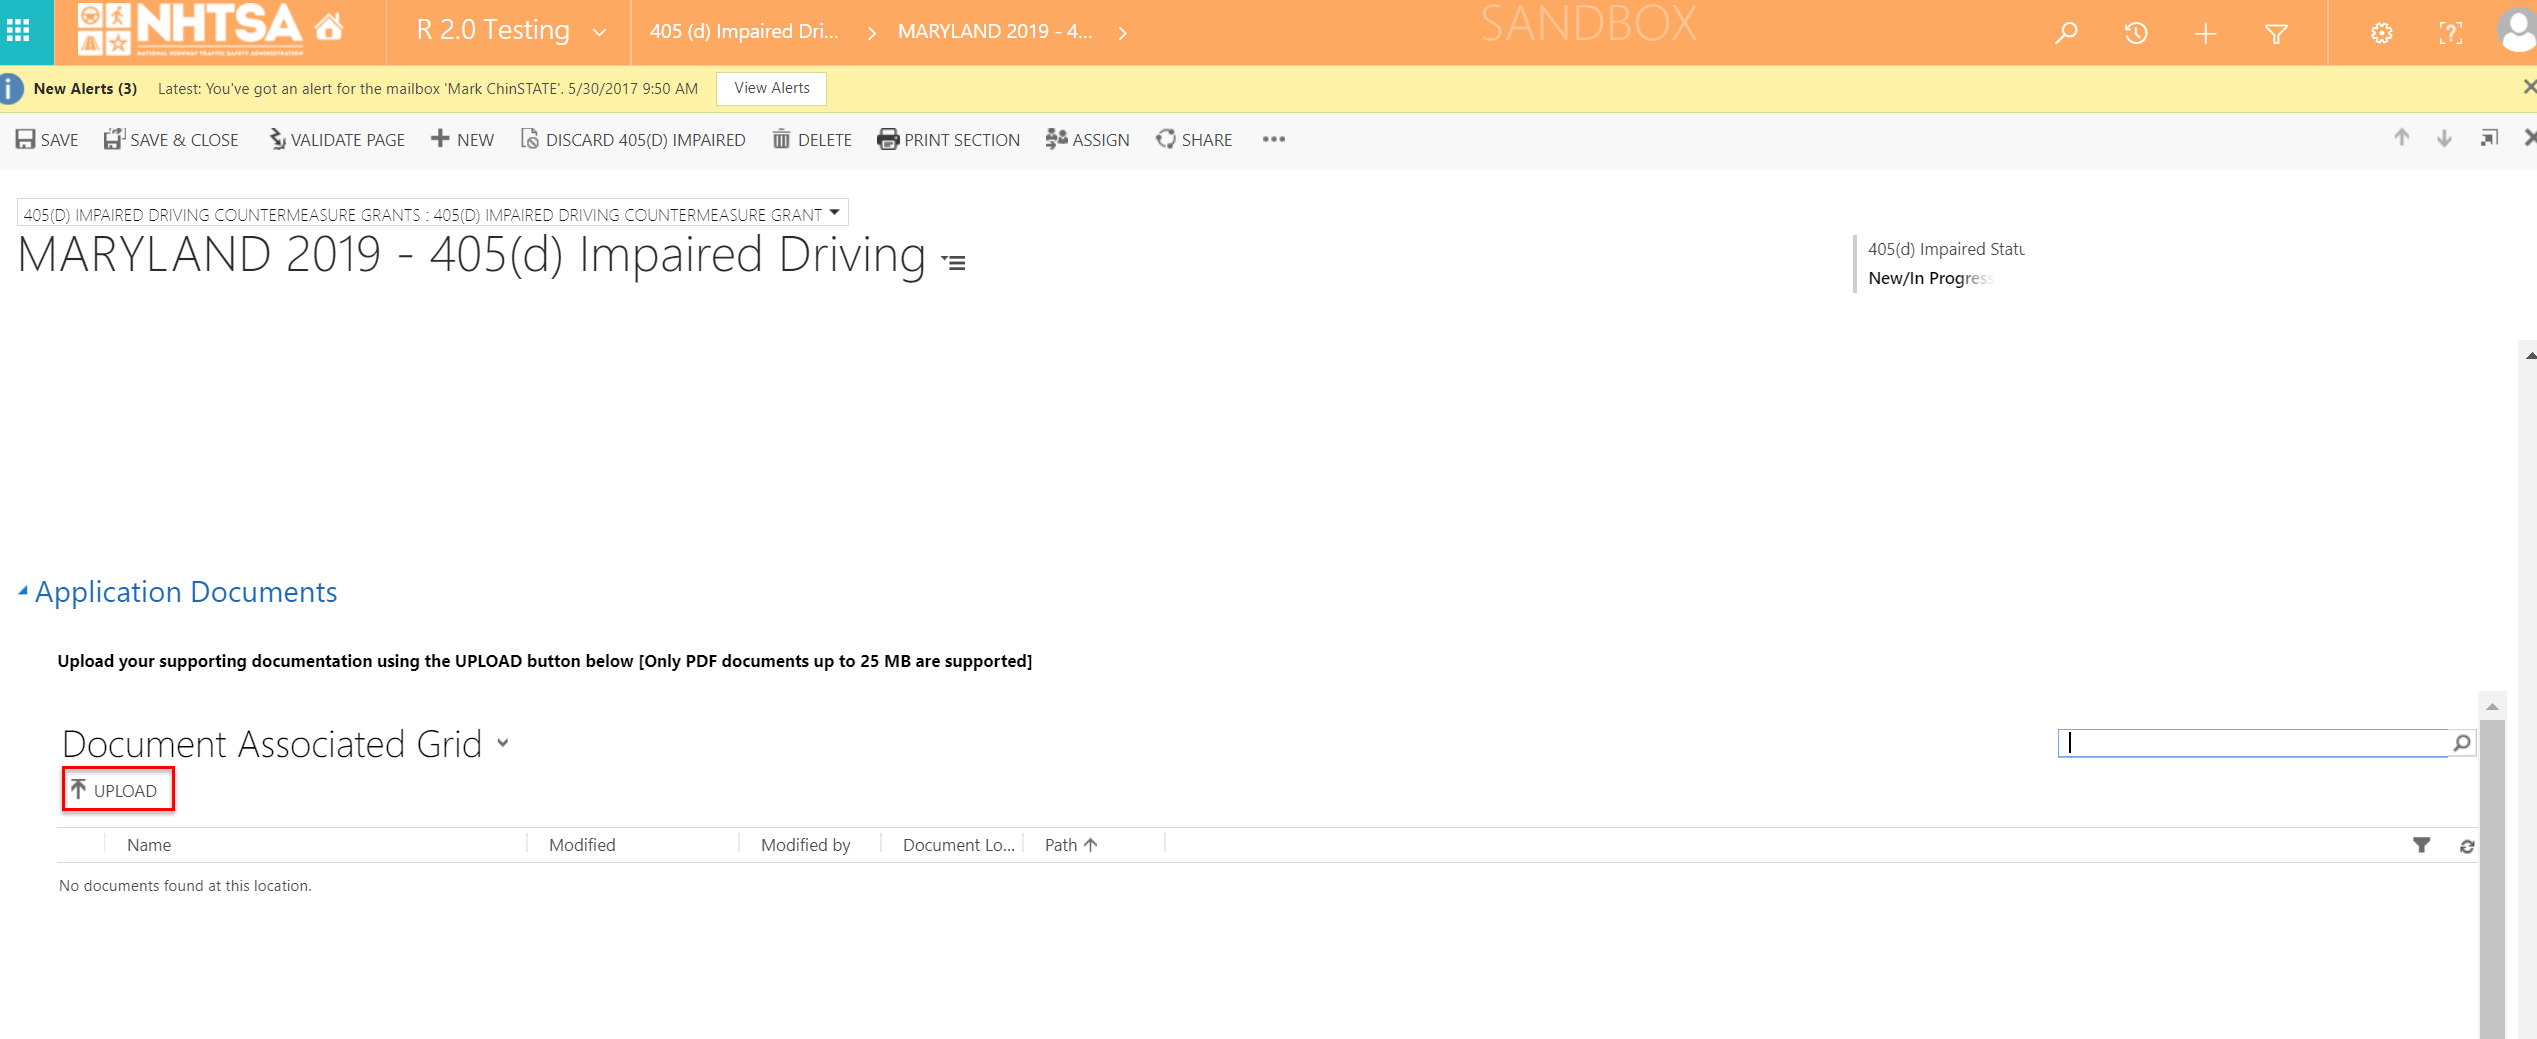Click the View Alerts button
The height and width of the screenshot is (1039, 2537).
(771, 88)
